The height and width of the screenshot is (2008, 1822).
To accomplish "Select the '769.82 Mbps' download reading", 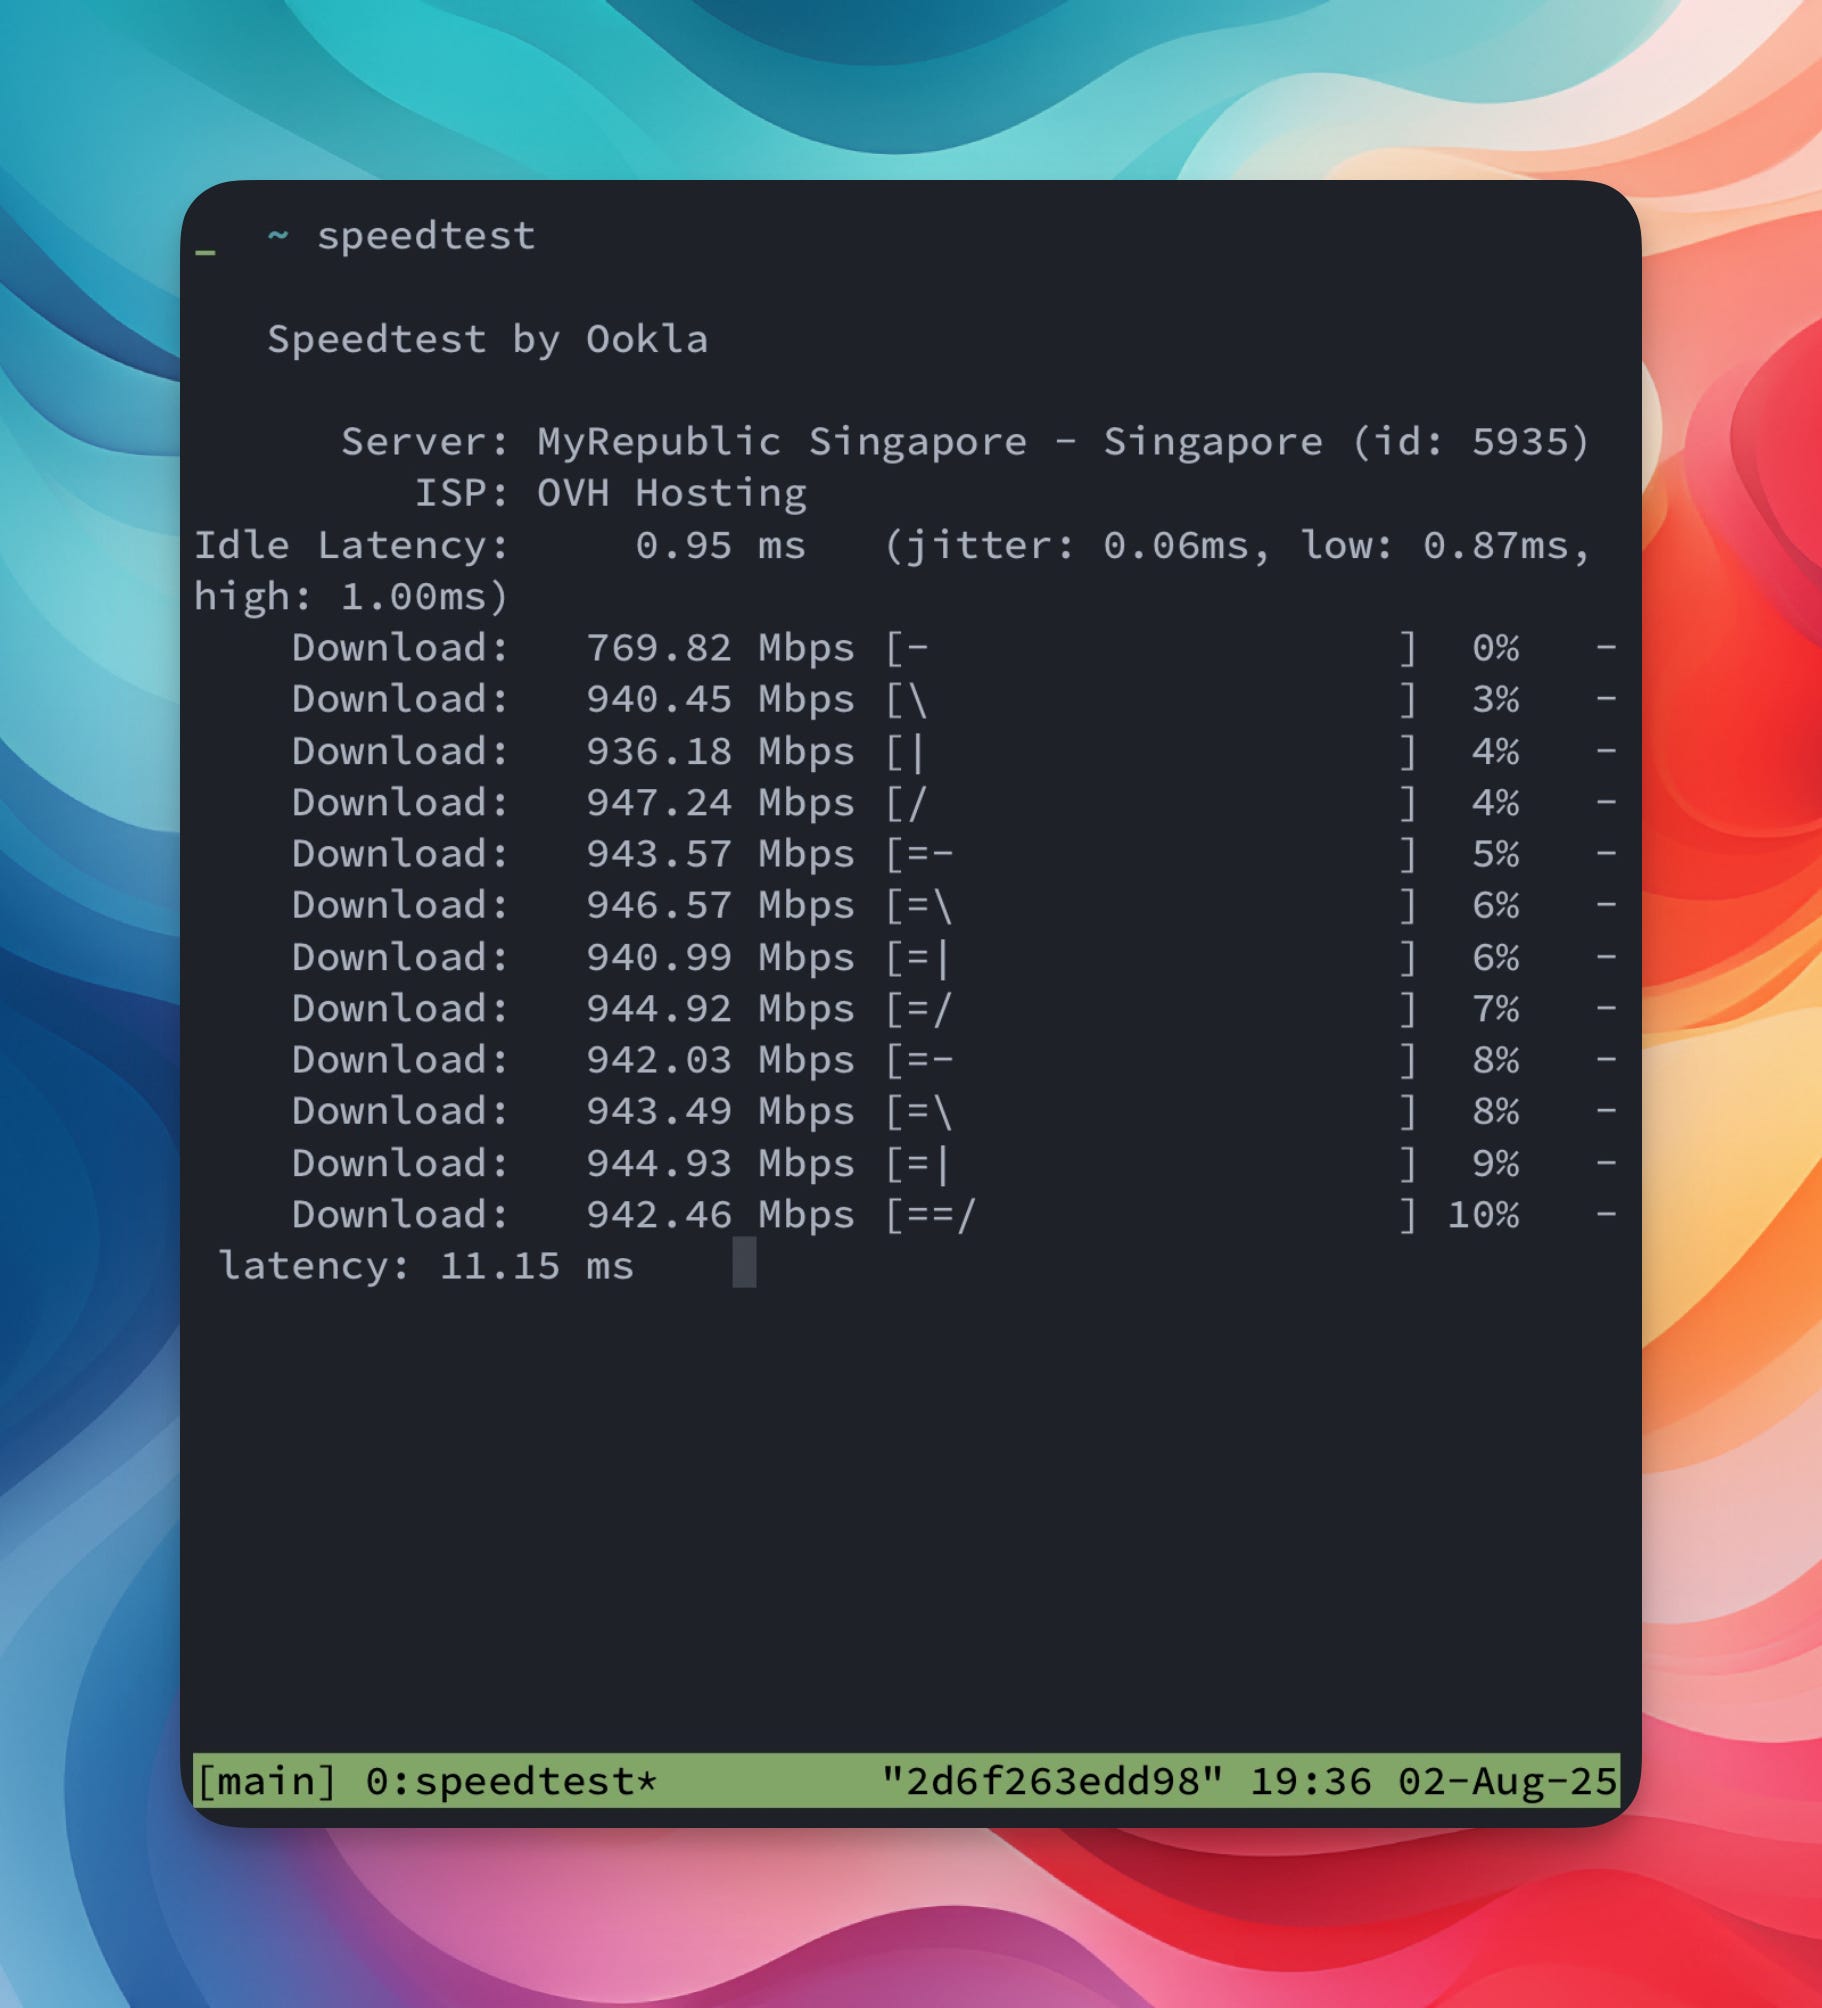I will pyautogui.click(x=720, y=649).
